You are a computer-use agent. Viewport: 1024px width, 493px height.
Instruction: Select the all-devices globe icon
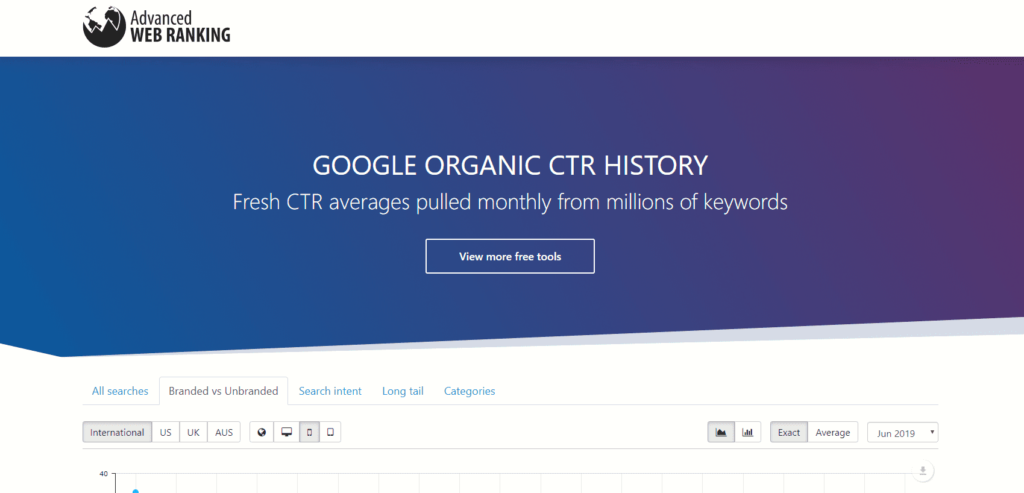[261, 432]
